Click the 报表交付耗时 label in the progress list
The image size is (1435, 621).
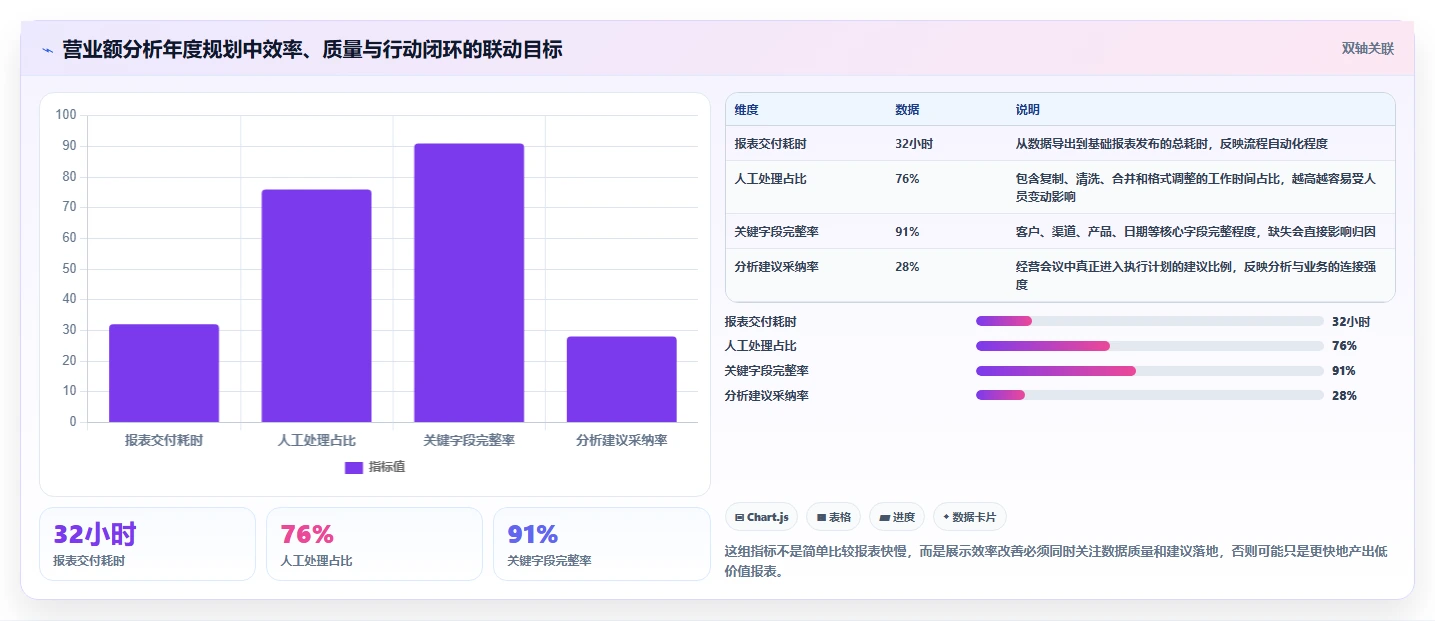(761, 321)
